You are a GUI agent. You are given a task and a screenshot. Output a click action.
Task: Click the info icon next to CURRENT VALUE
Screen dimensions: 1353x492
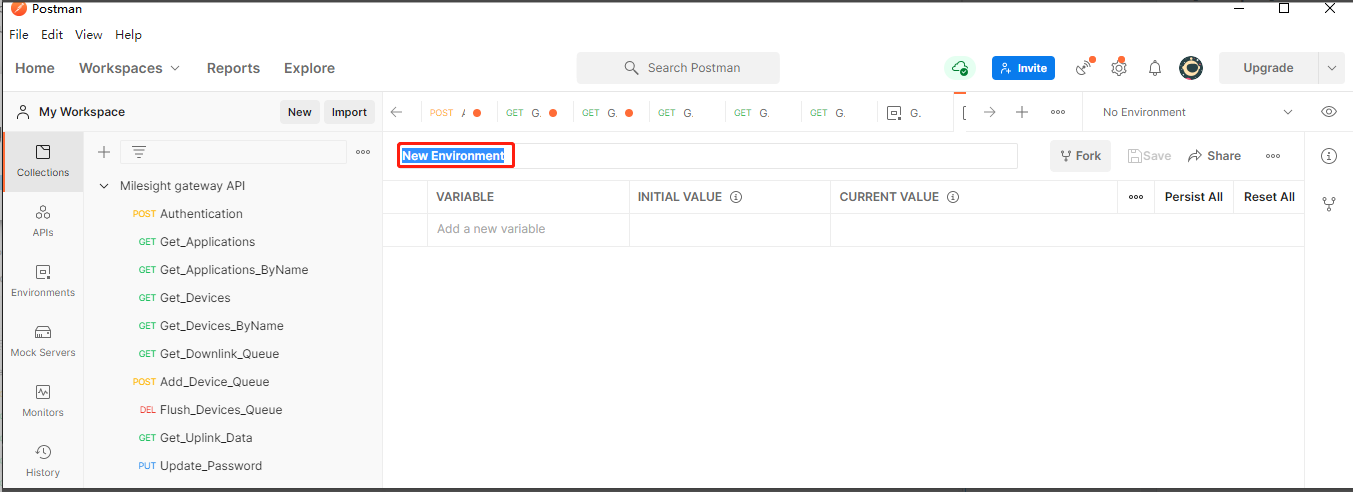click(x=953, y=197)
